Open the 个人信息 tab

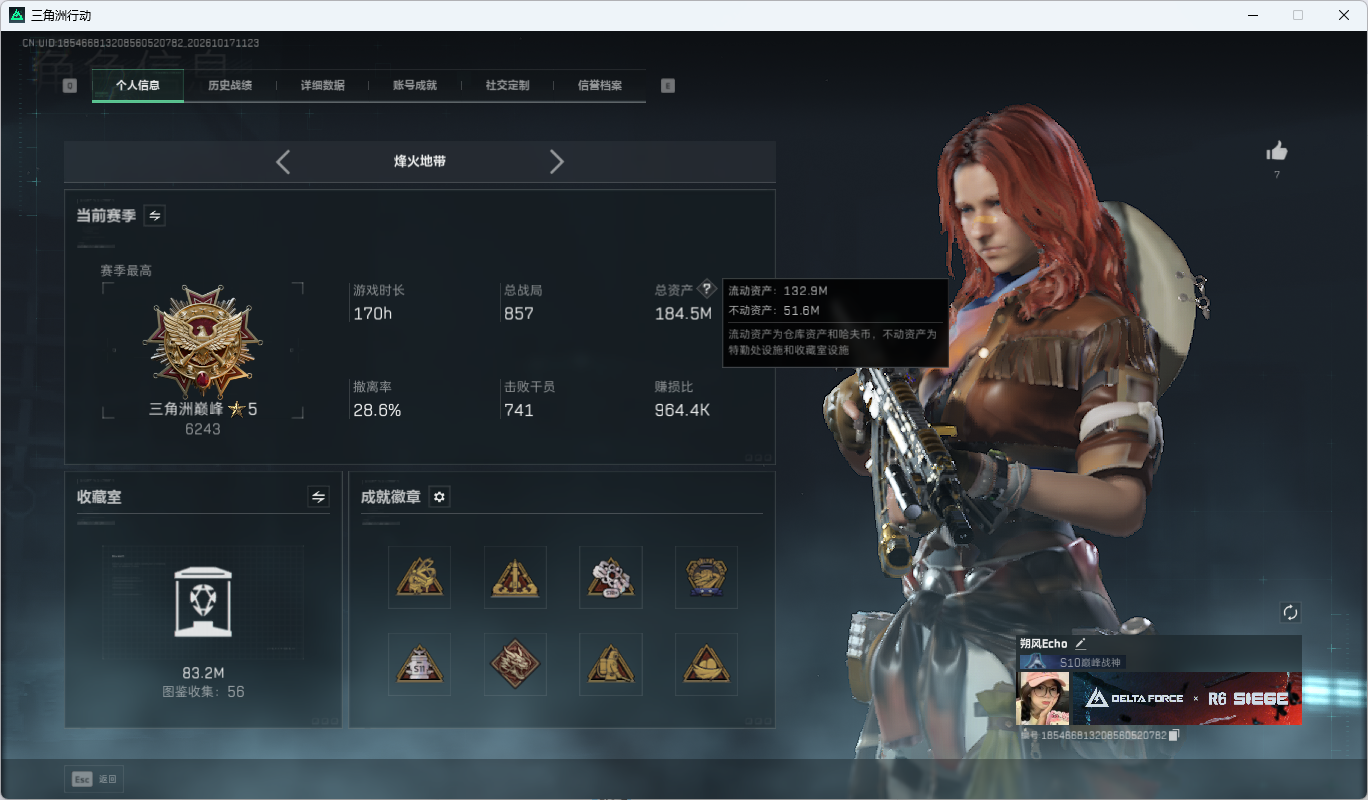pos(138,85)
